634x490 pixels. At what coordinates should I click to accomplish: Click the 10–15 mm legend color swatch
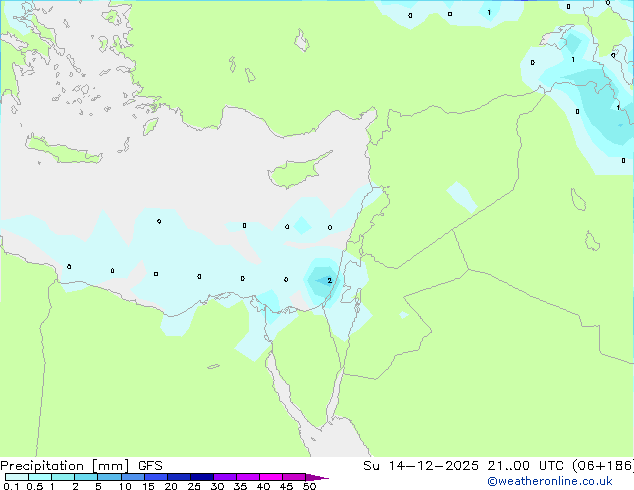click(x=133, y=477)
